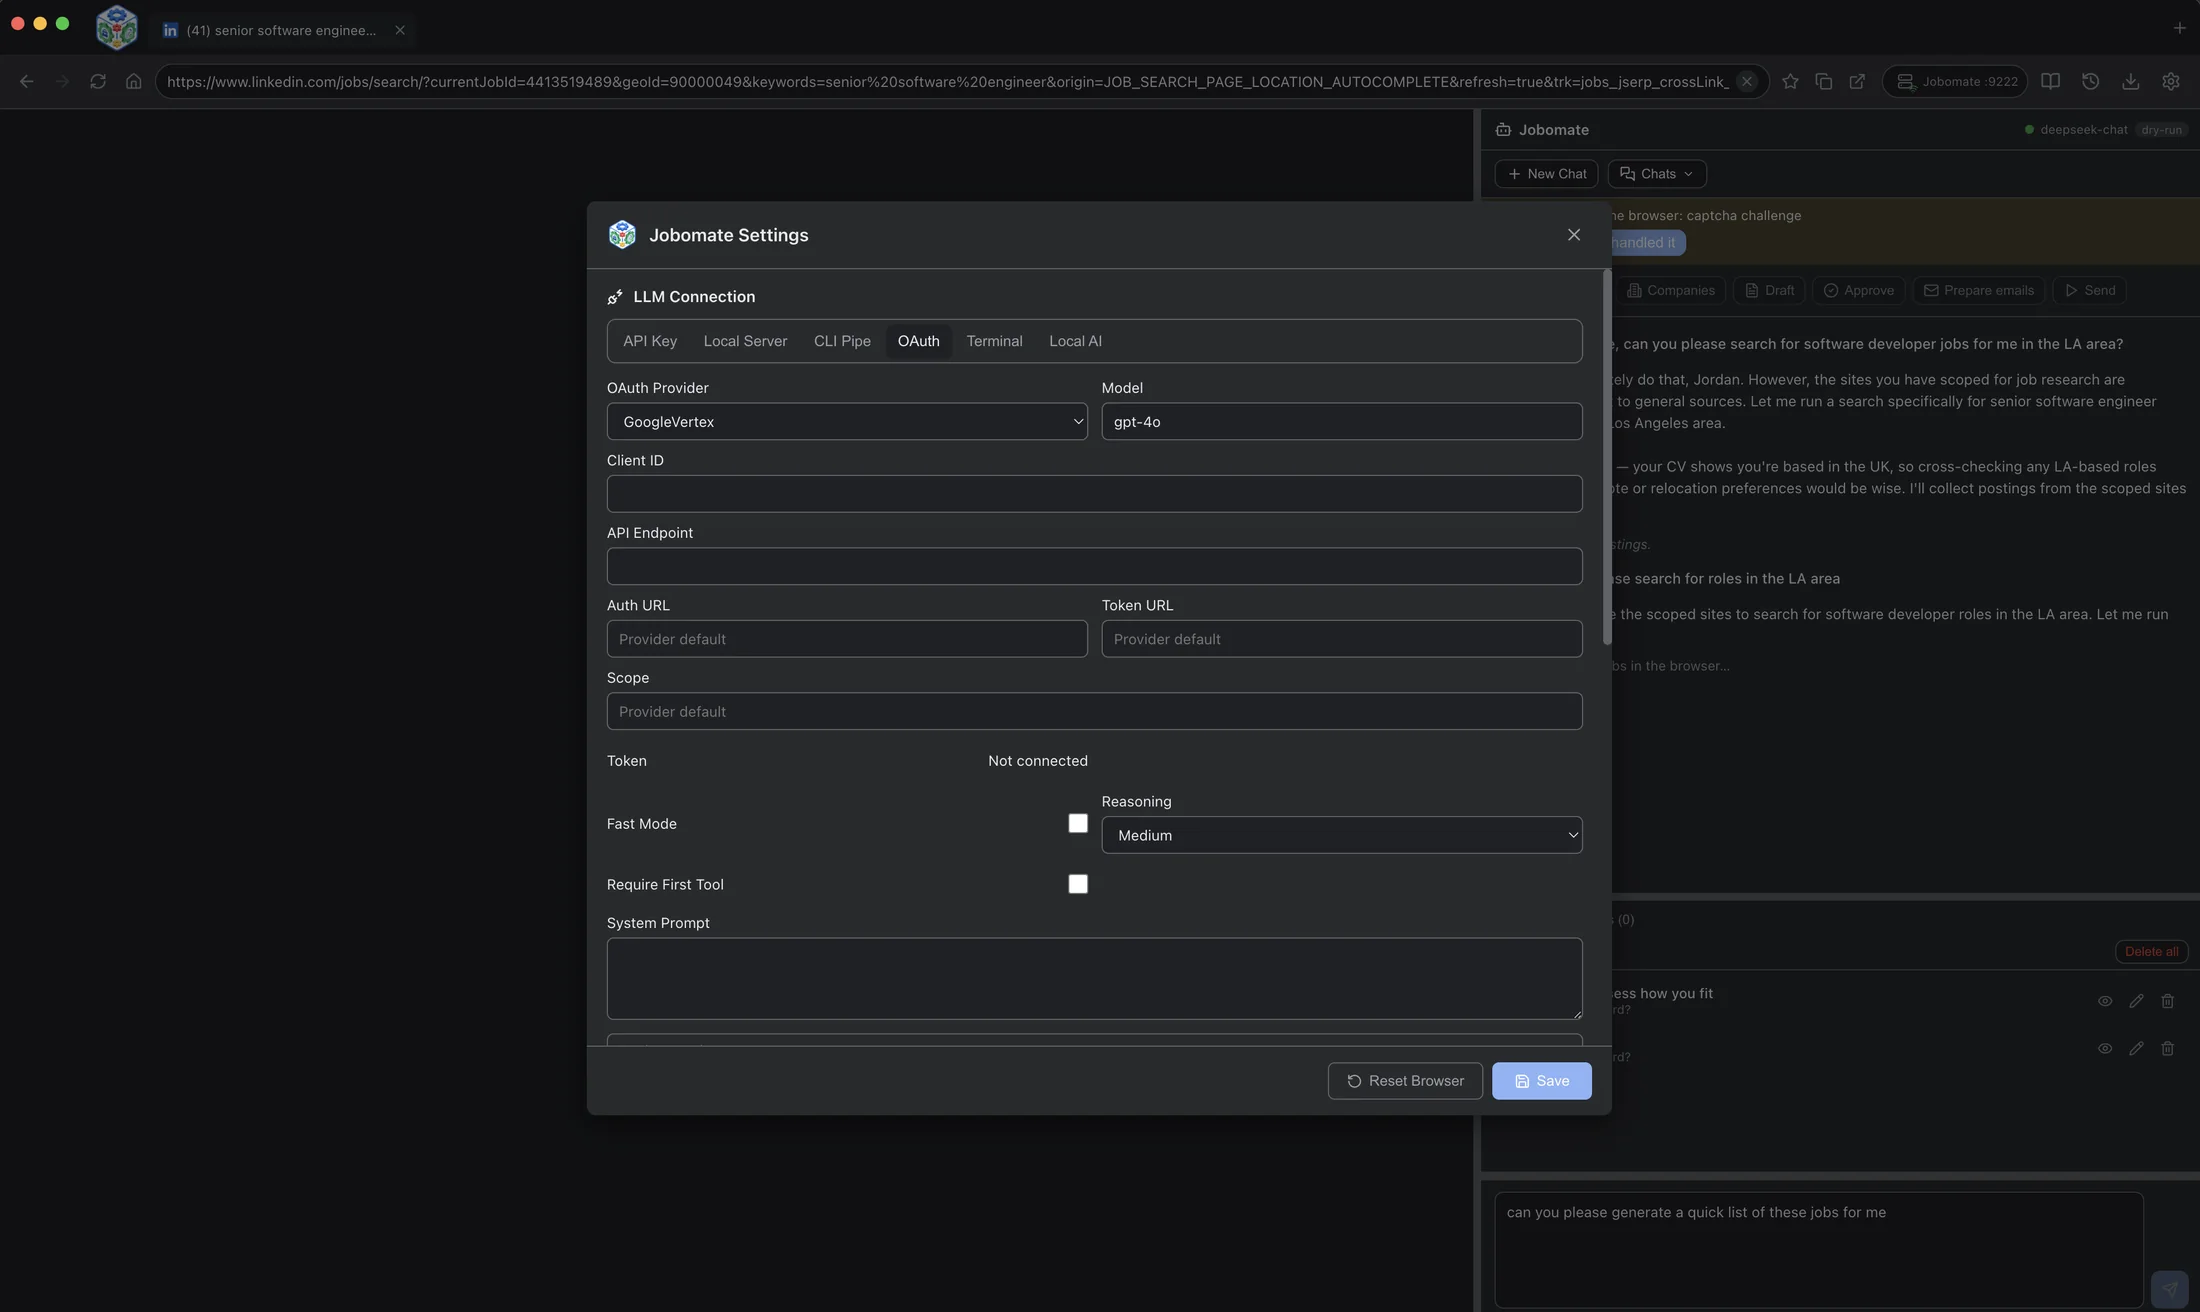
Task: Open the page in external window icon
Action: coord(1857,82)
